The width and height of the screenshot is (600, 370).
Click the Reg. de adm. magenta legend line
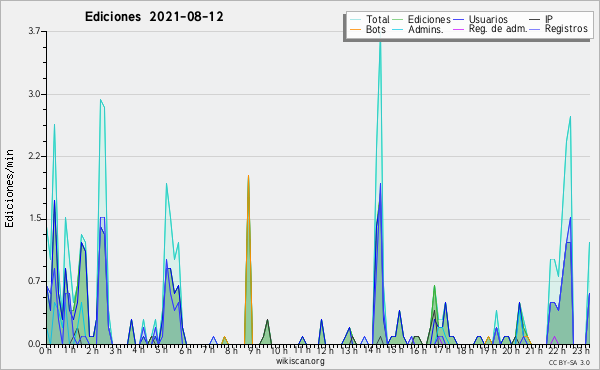pyautogui.click(x=458, y=29)
